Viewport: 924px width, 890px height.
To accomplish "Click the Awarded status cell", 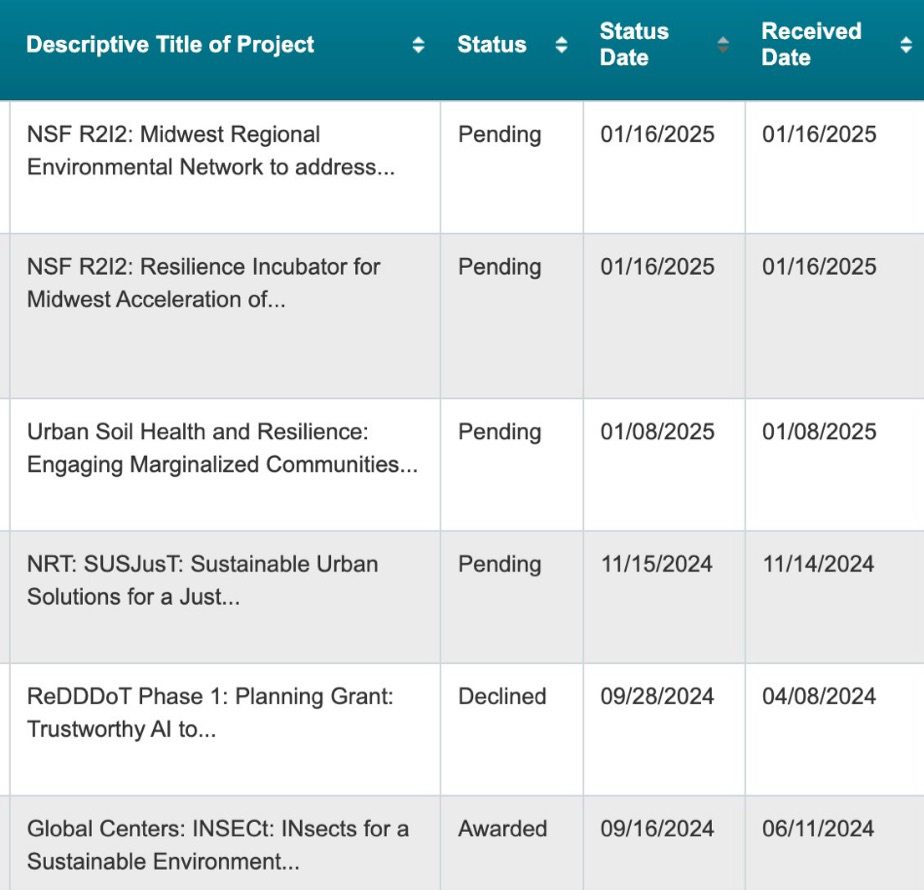I will (502, 828).
